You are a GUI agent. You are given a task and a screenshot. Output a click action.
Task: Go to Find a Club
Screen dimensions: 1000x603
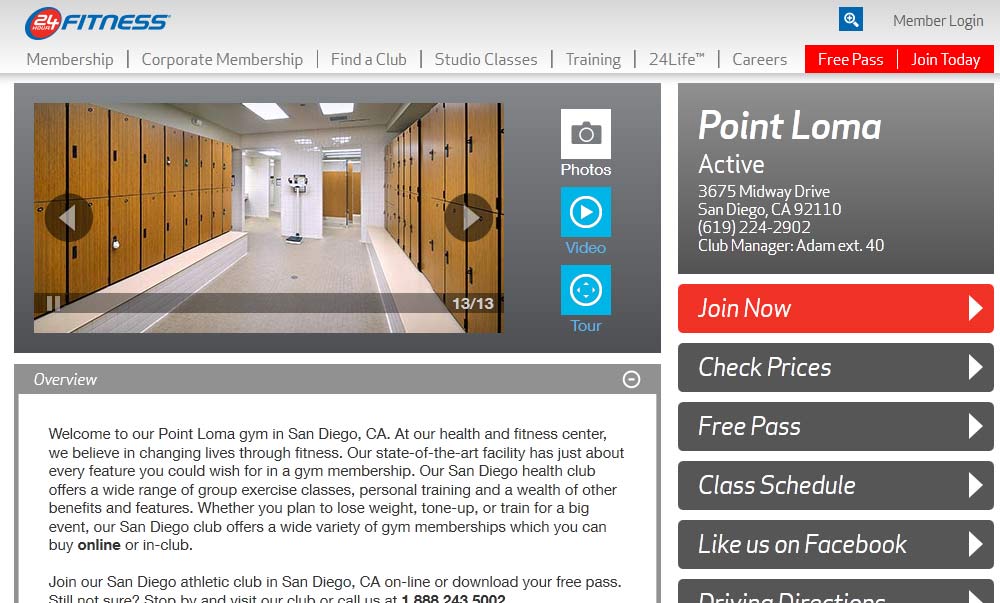tap(369, 59)
